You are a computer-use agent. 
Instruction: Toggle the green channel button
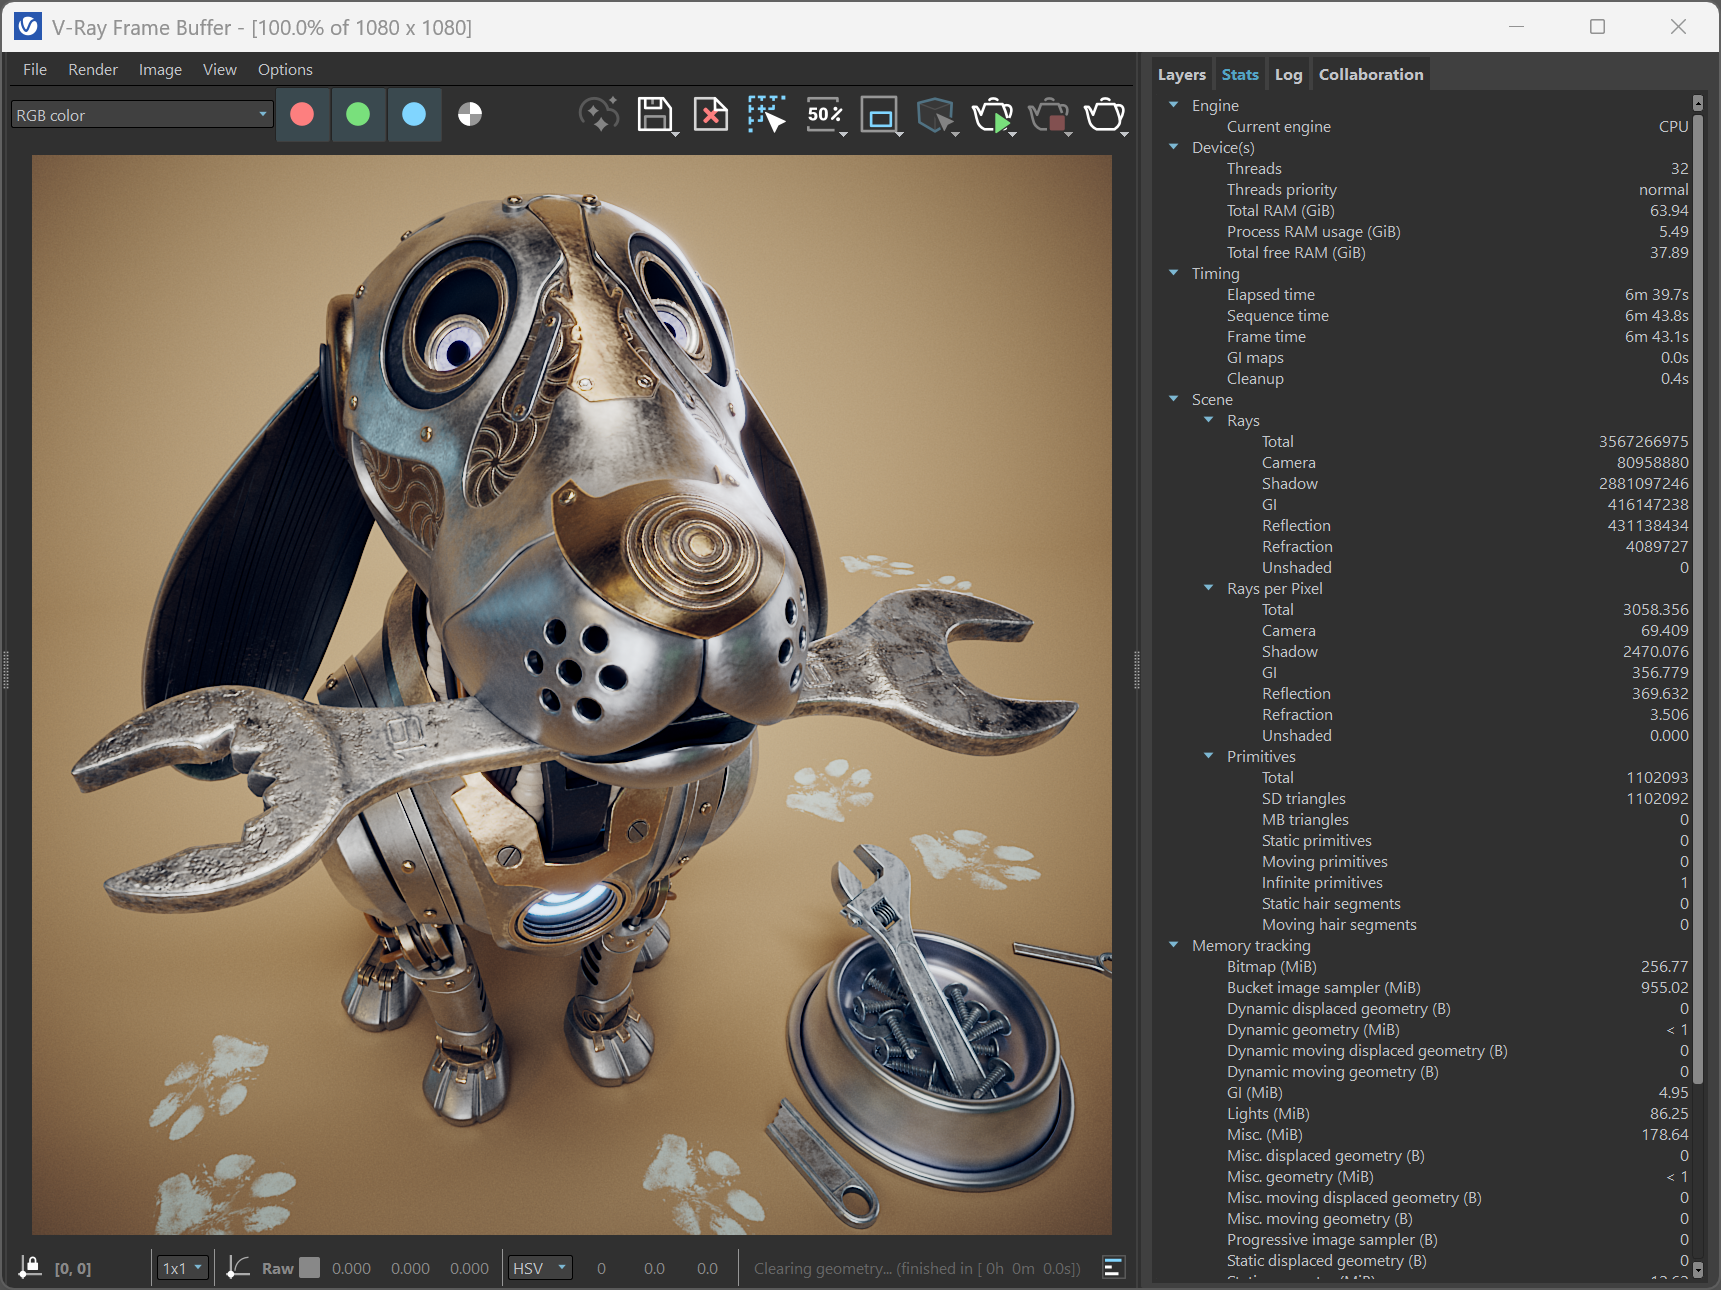[x=358, y=115]
